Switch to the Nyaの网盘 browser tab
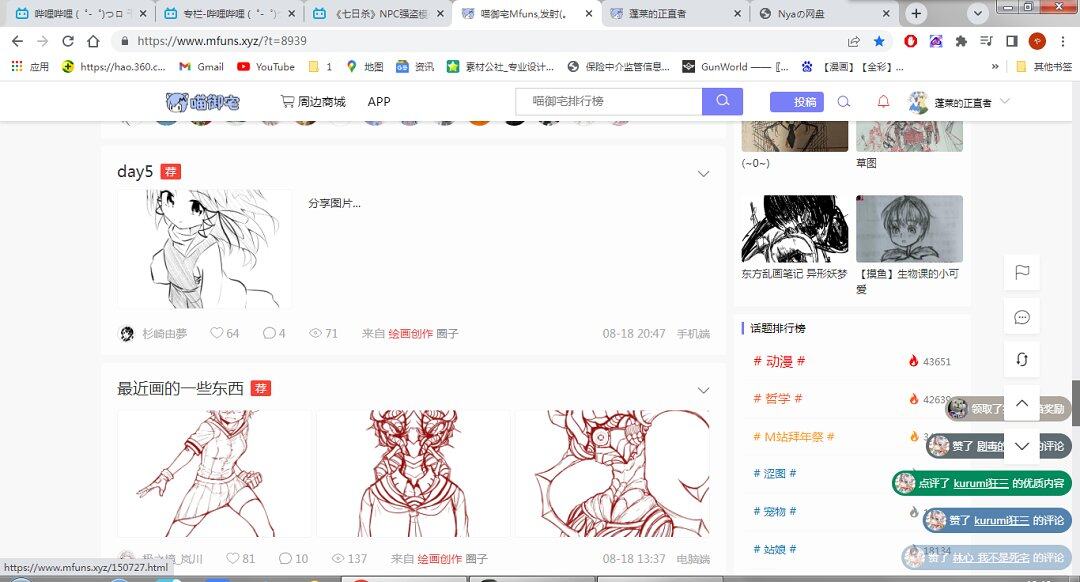1080x582 pixels. coord(820,14)
